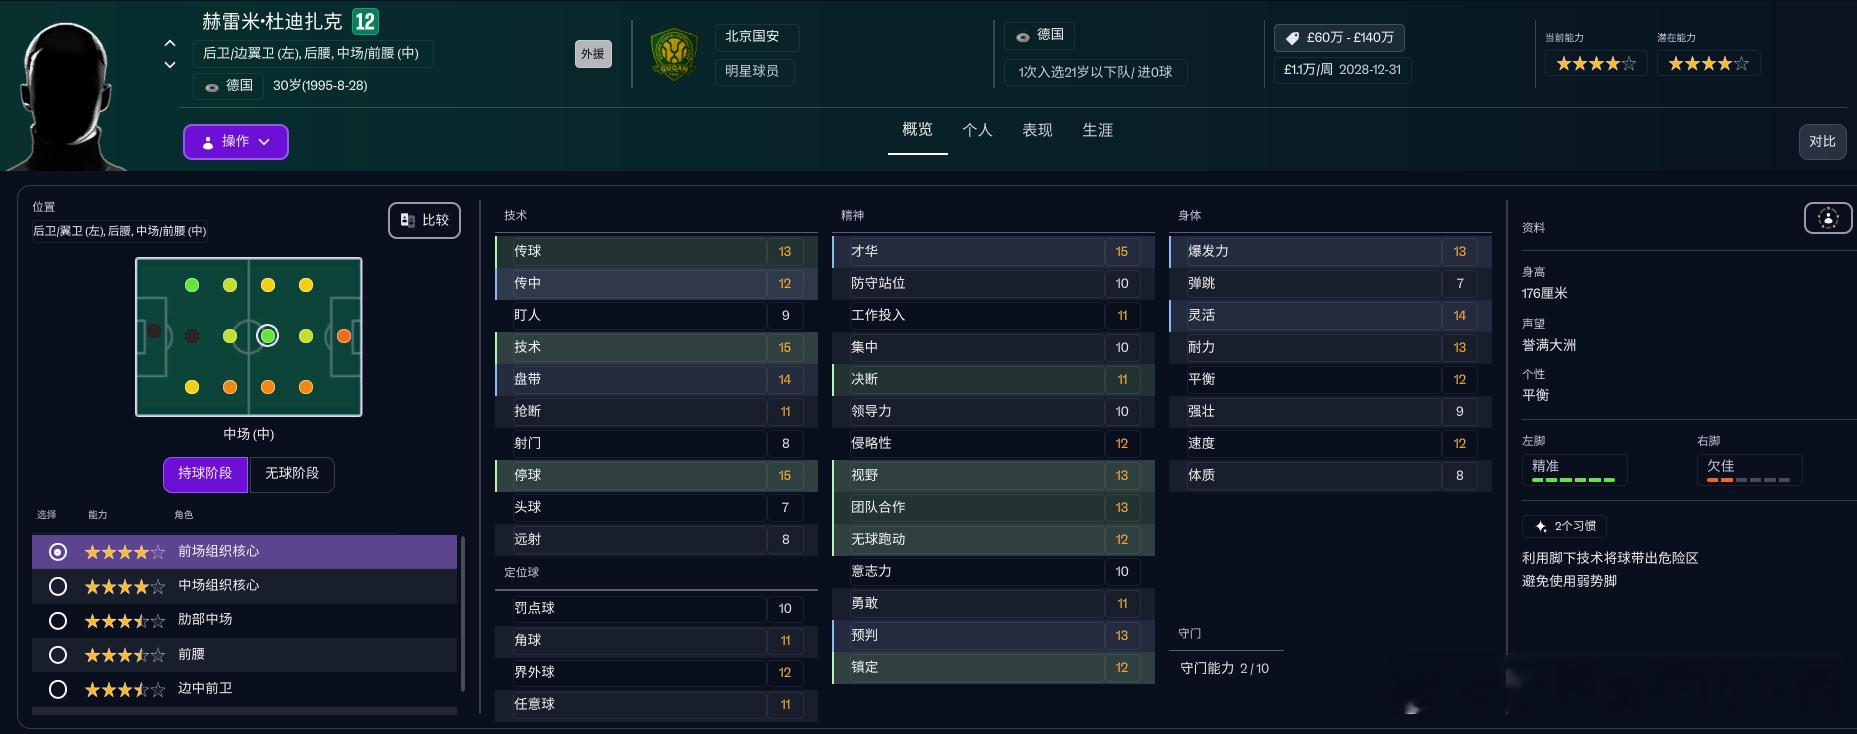Select the 中场组织核心 role radio button

(x=58, y=586)
